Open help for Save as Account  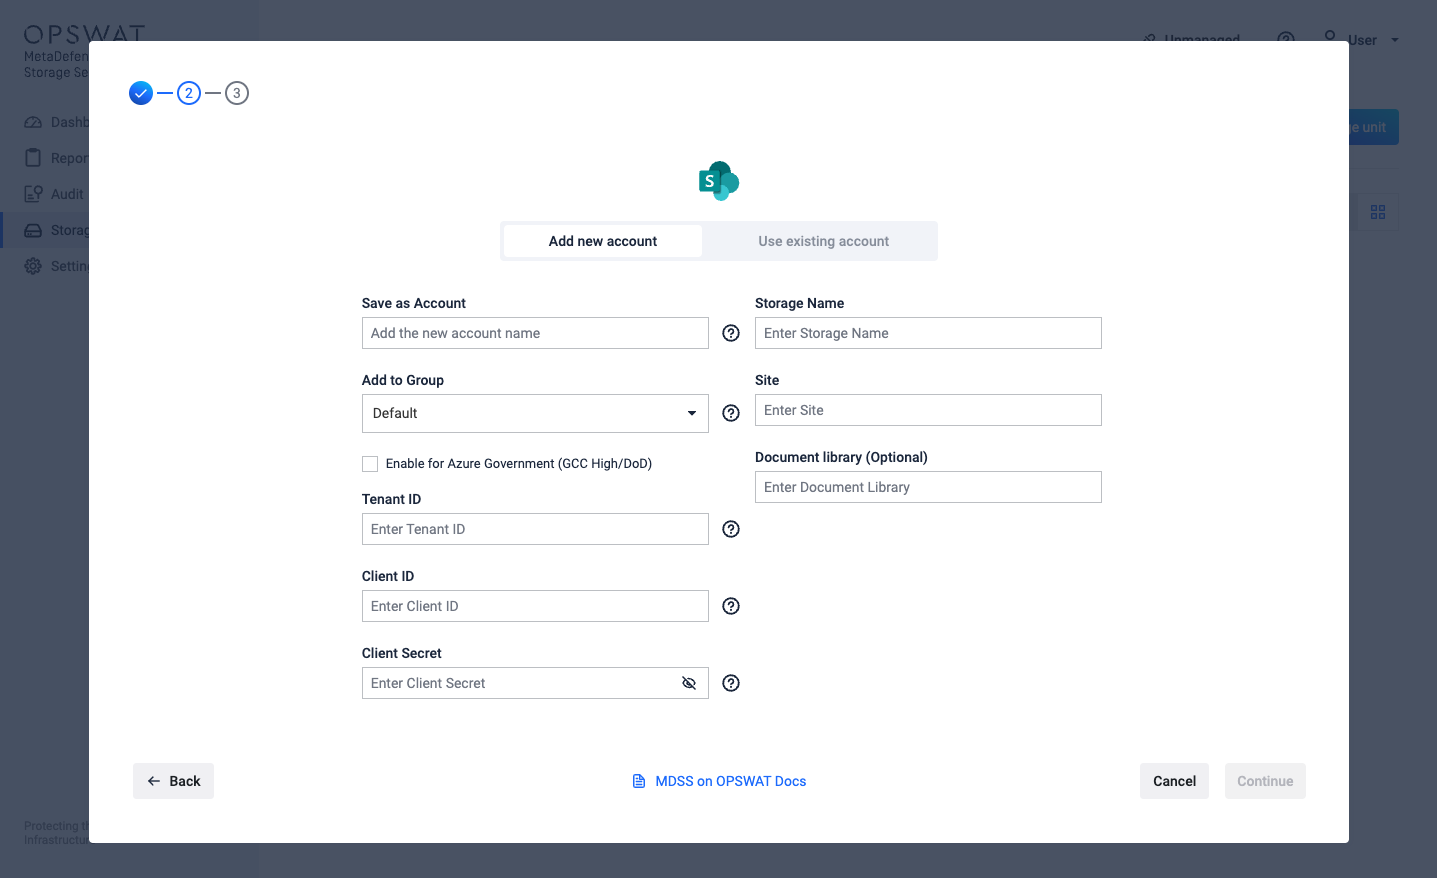[x=731, y=333]
